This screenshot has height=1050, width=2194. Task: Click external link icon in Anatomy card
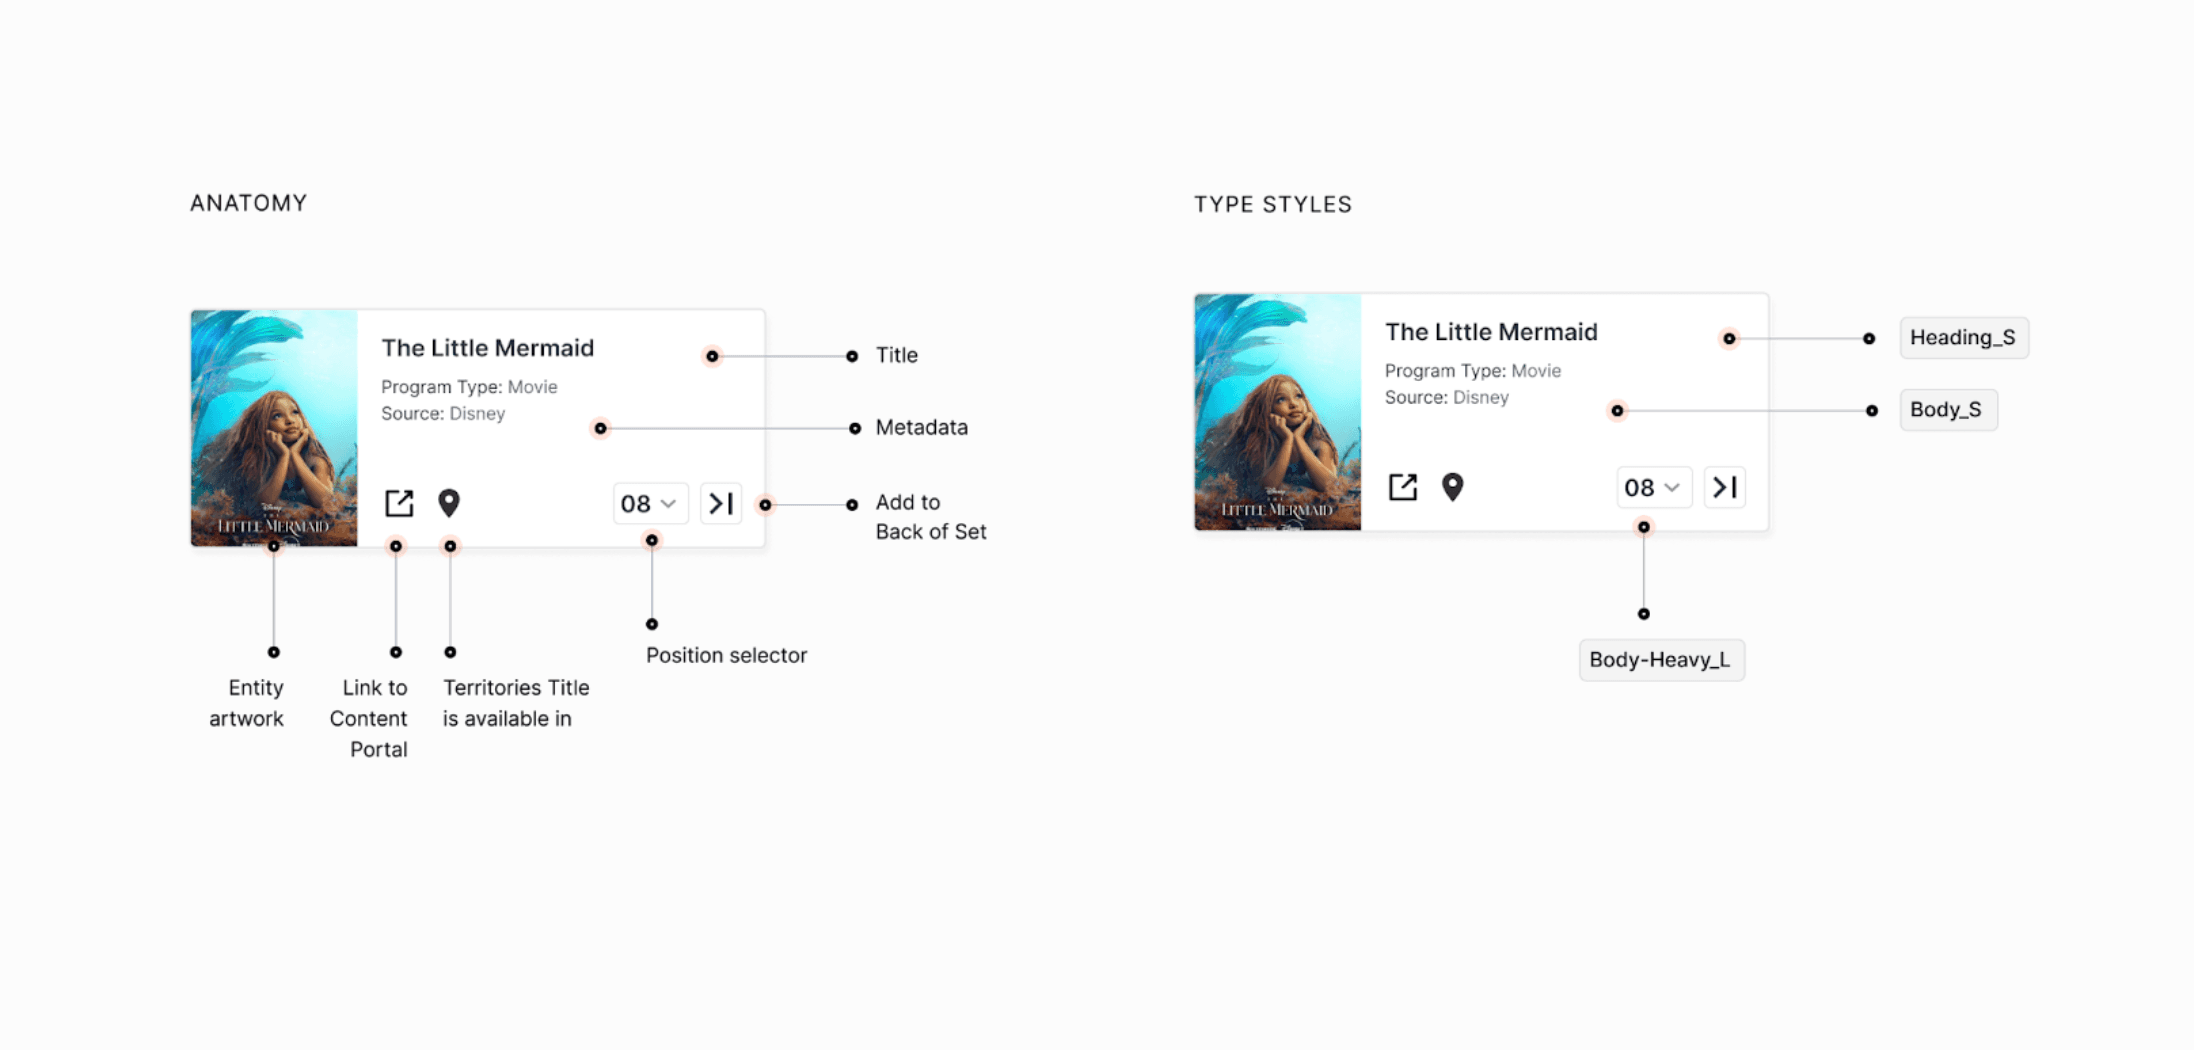tap(399, 503)
